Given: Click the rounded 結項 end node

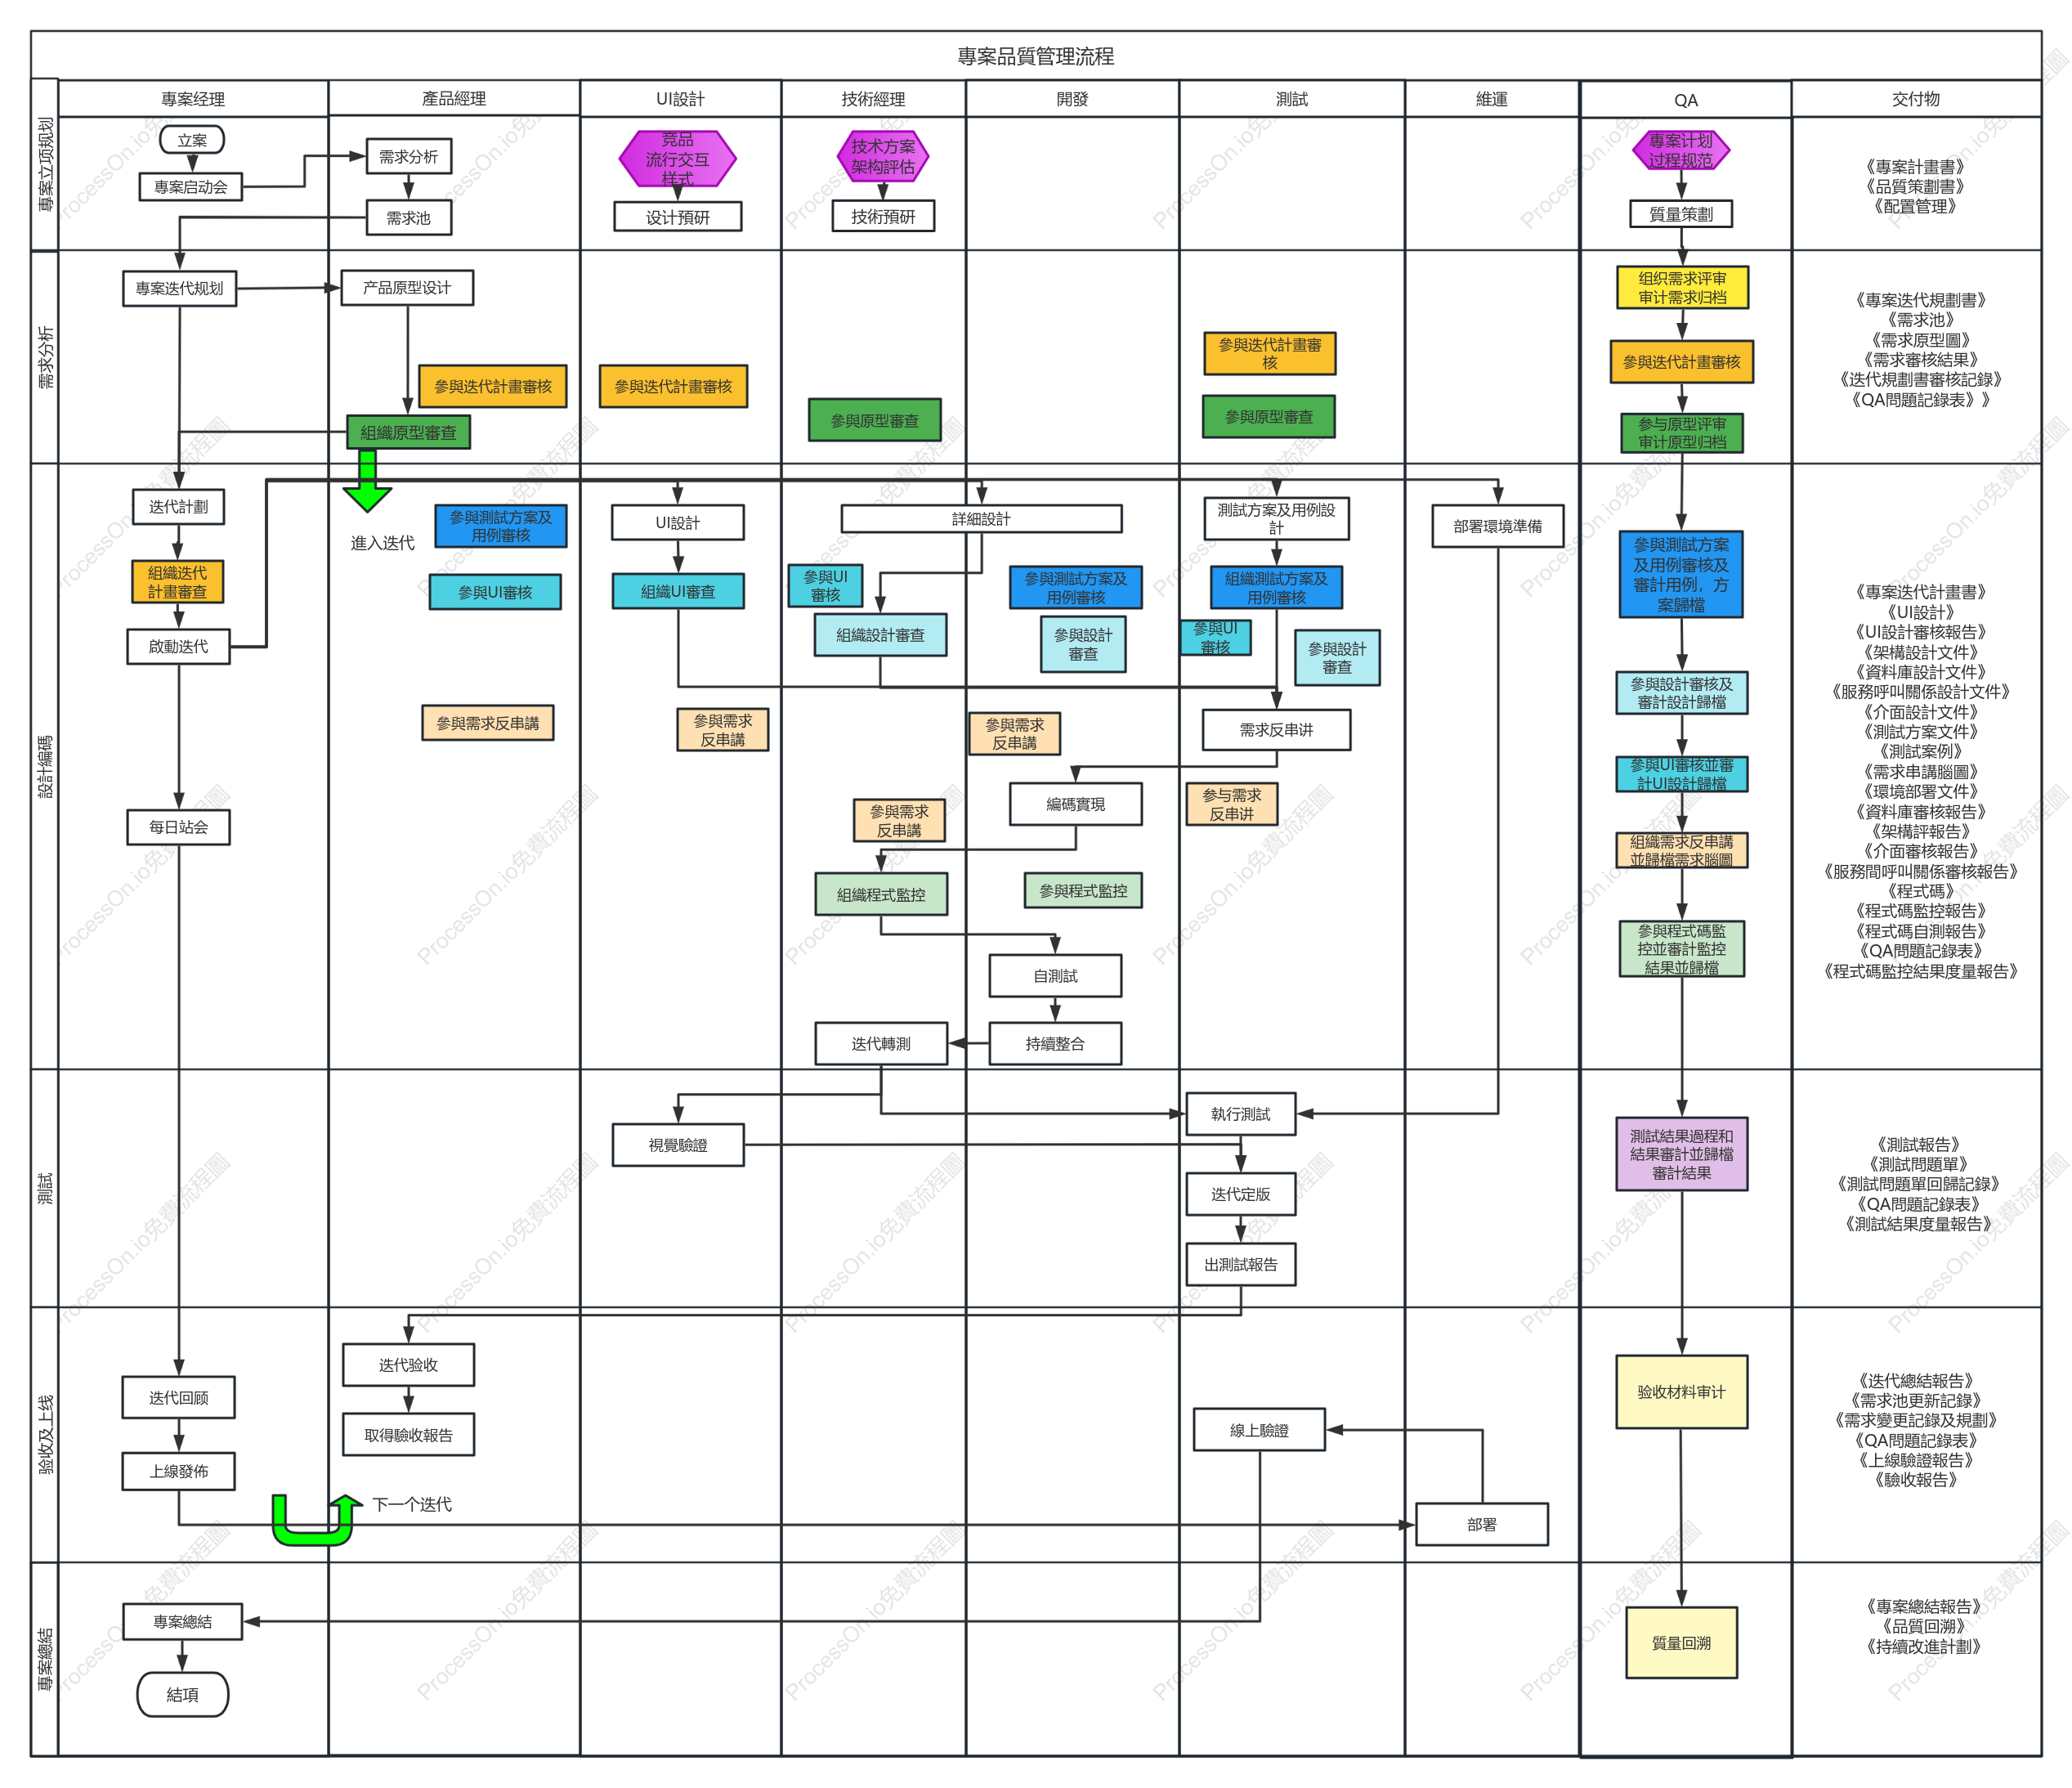Looking at the screenshot, I should [x=182, y=1694].
